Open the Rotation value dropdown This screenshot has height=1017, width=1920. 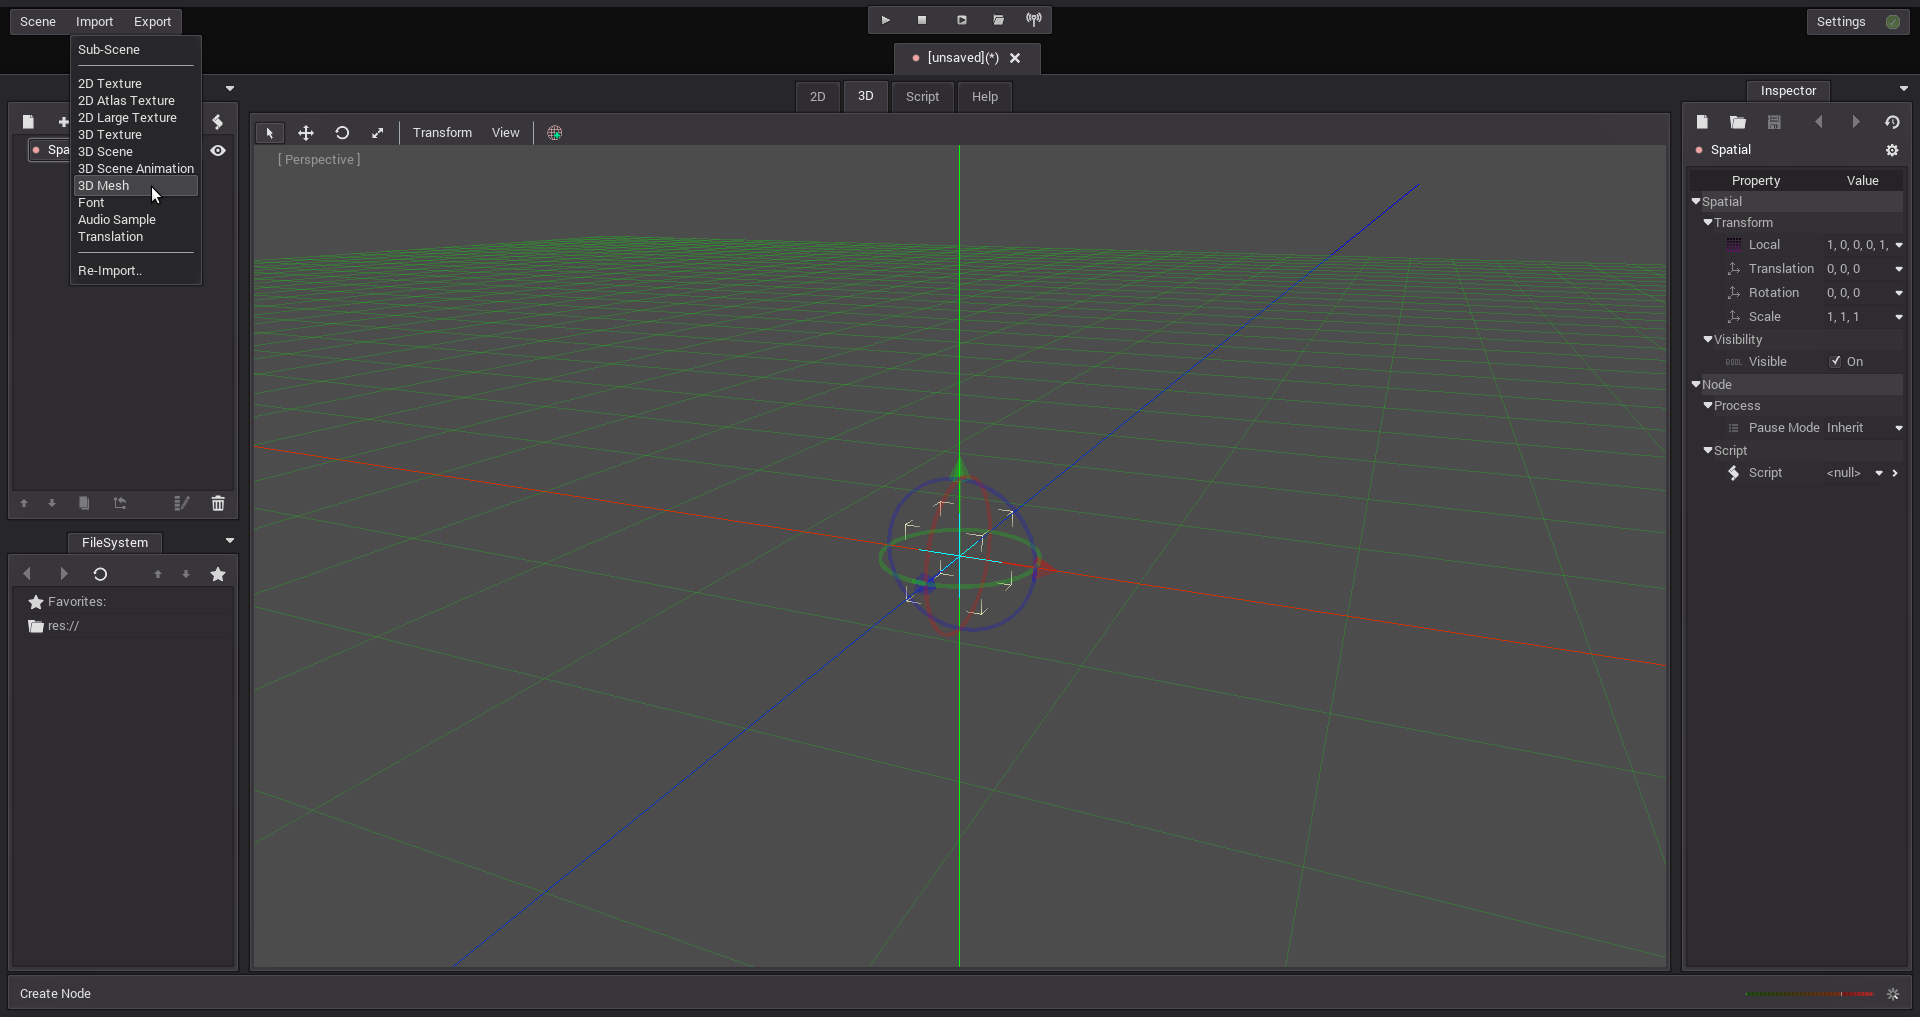click(1898, 293)
